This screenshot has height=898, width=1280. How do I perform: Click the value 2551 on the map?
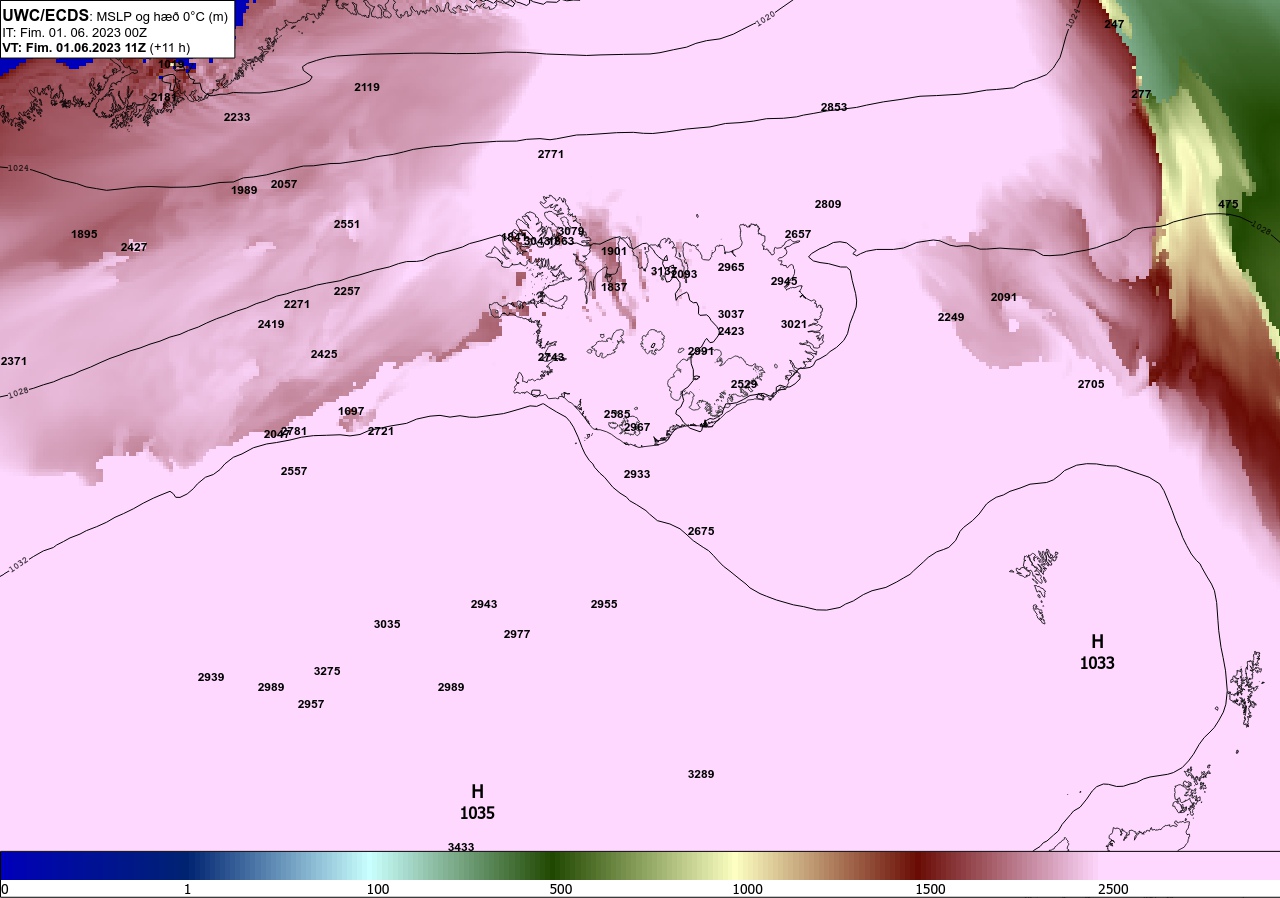347,224
